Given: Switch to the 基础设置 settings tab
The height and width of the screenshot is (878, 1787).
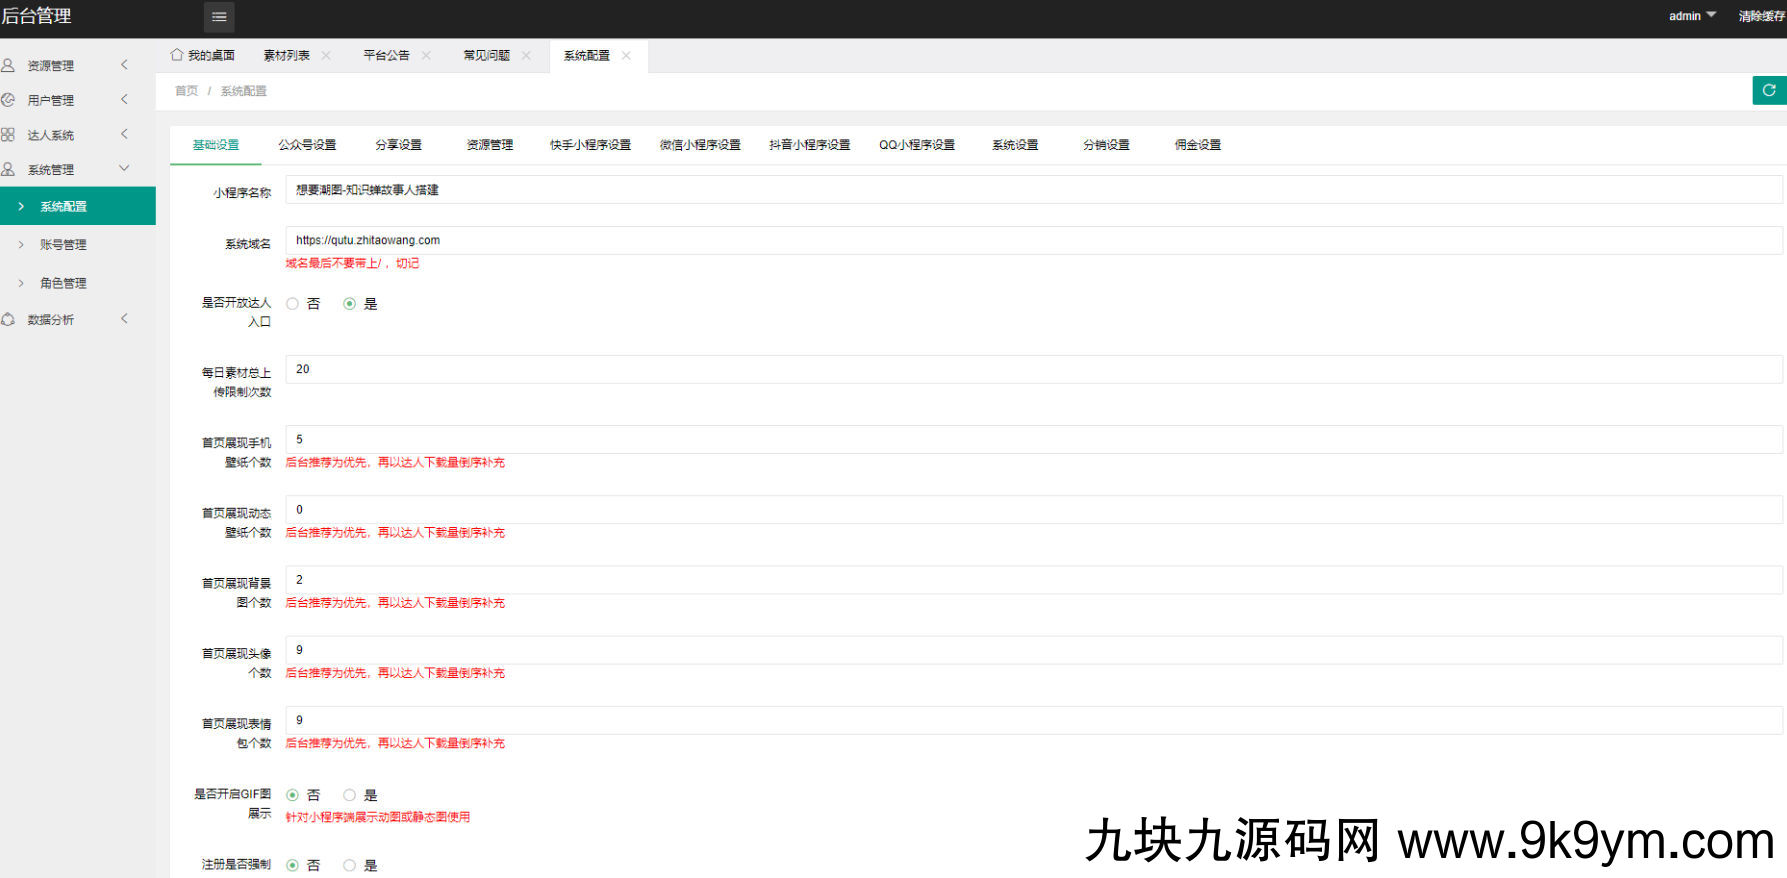Looking at the screenshot, I should (x=216, y=145).
